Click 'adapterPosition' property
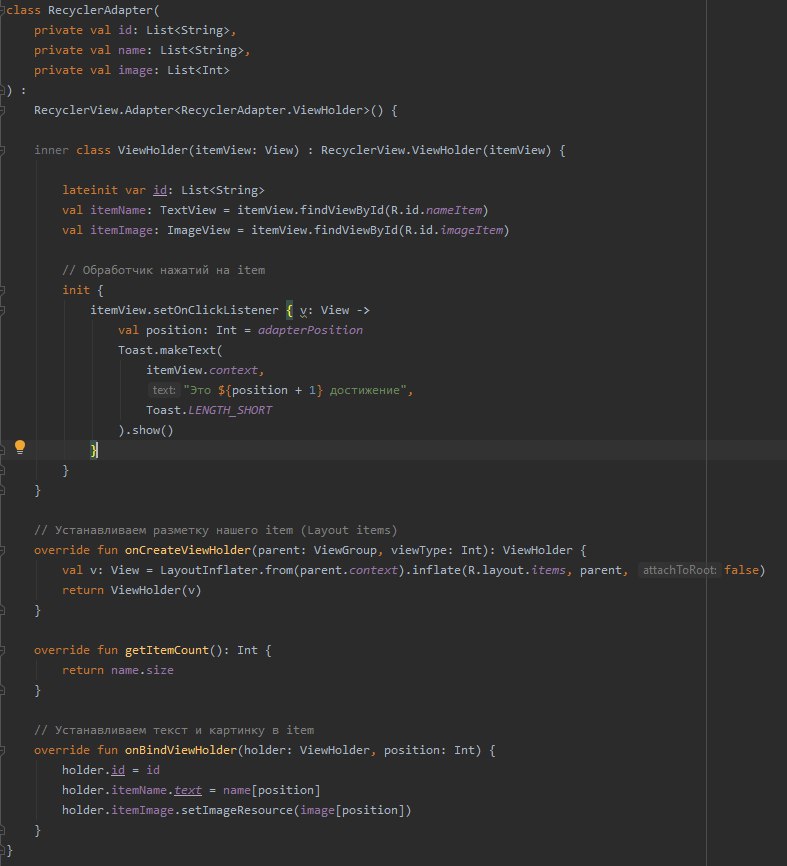This screenshot has height=866, width=787. coord(310,330)
